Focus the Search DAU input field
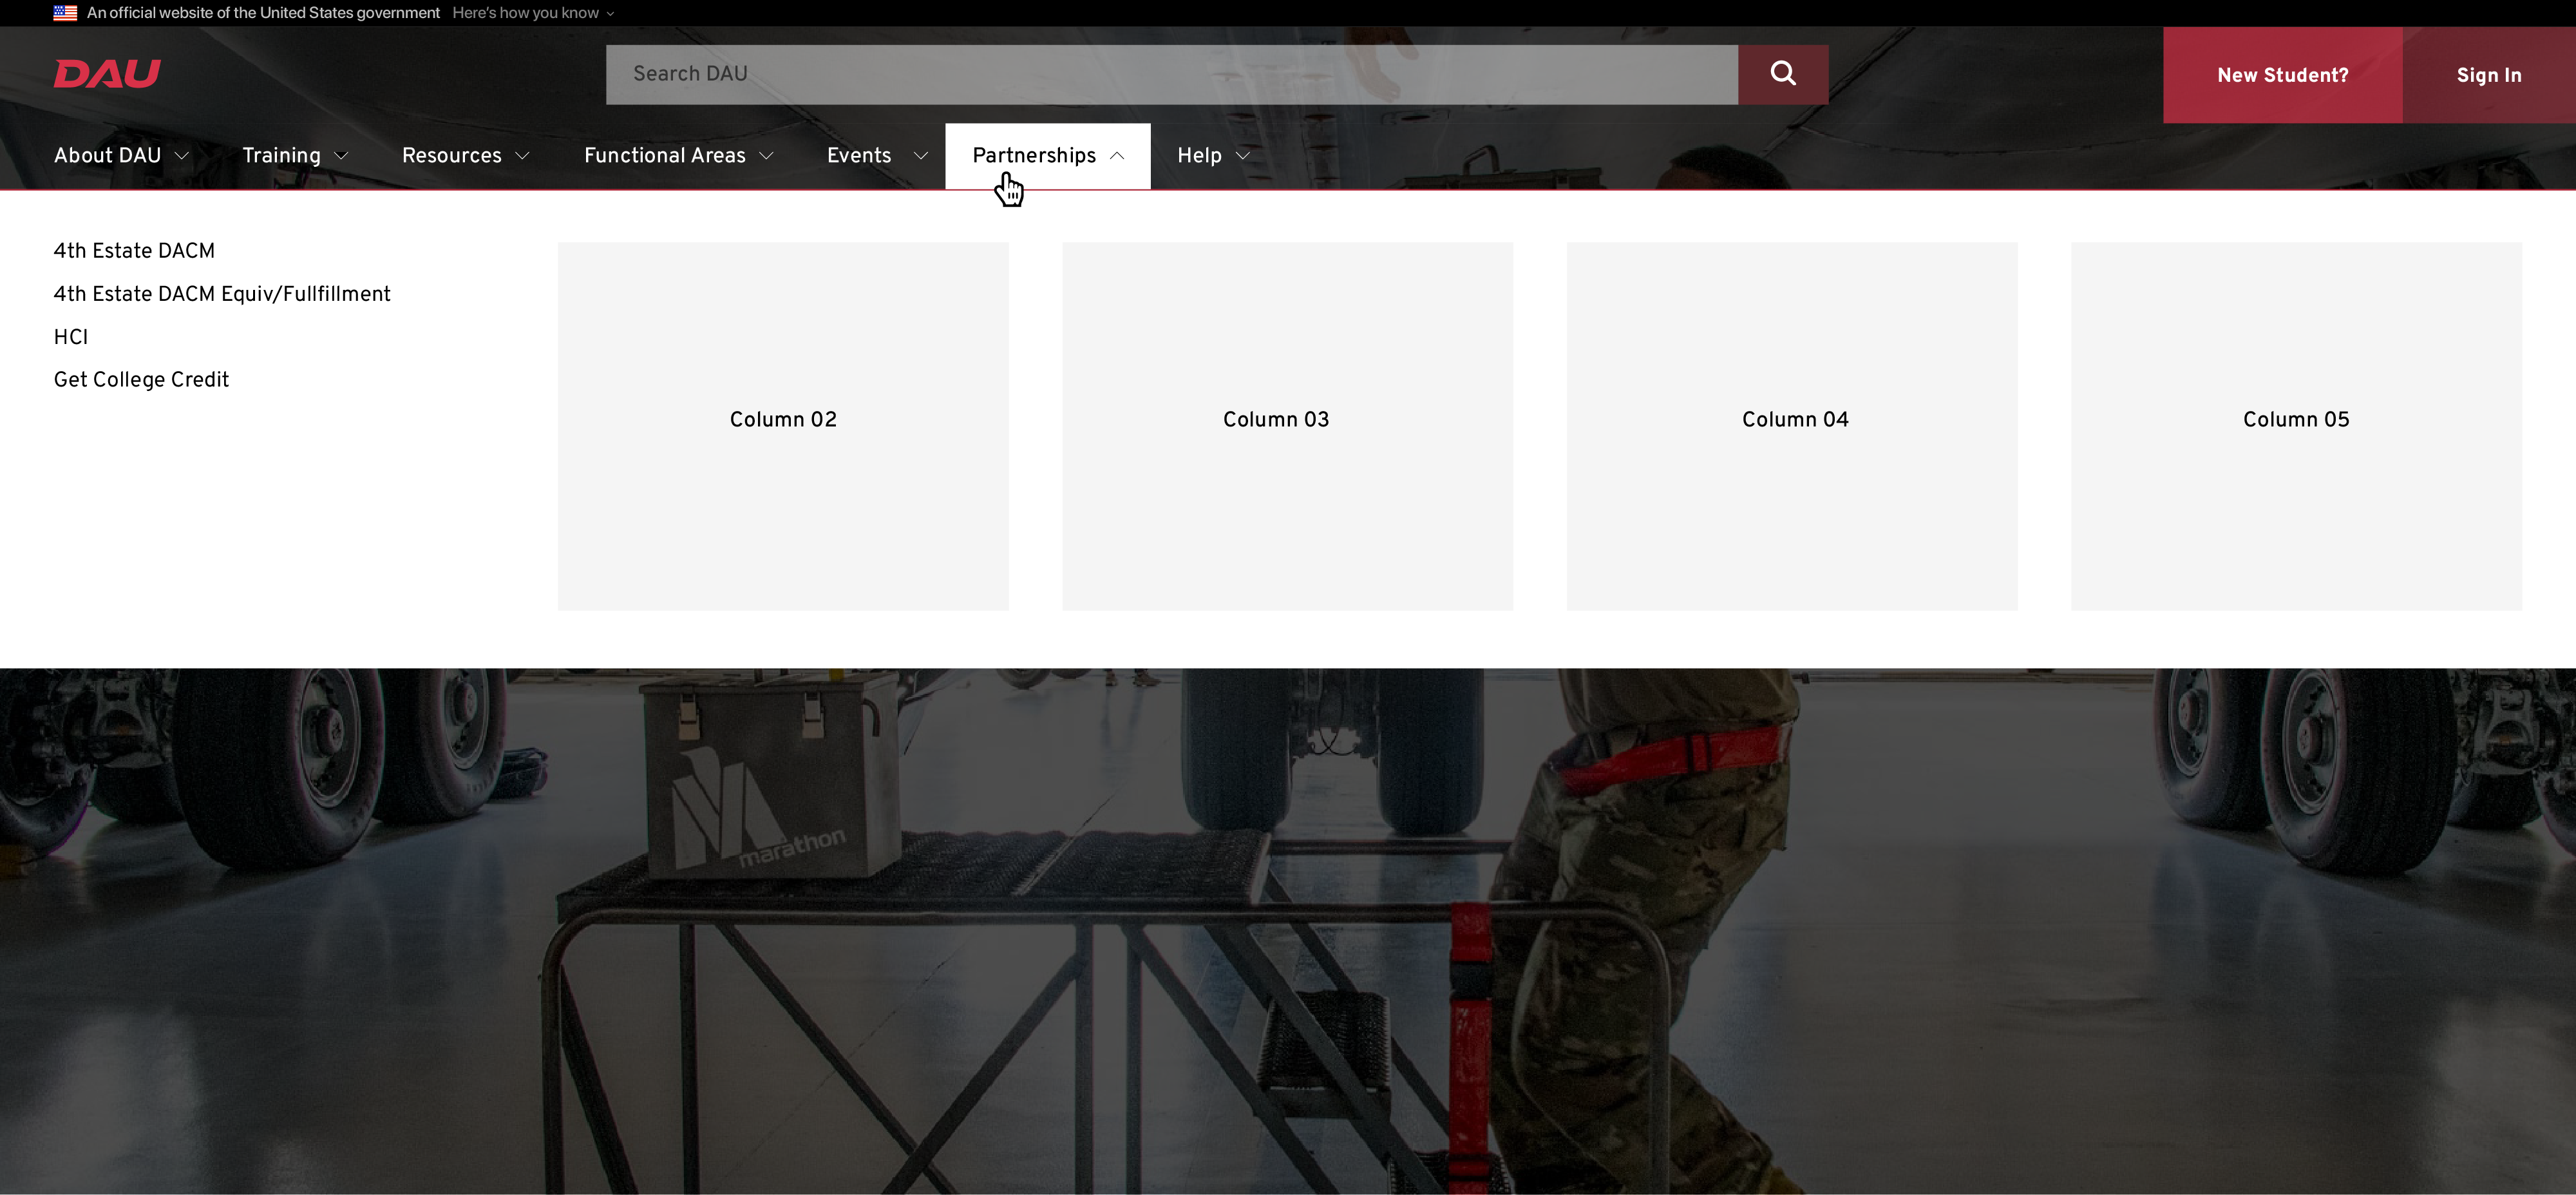 pyautogui.click(x=1171, y=74)
